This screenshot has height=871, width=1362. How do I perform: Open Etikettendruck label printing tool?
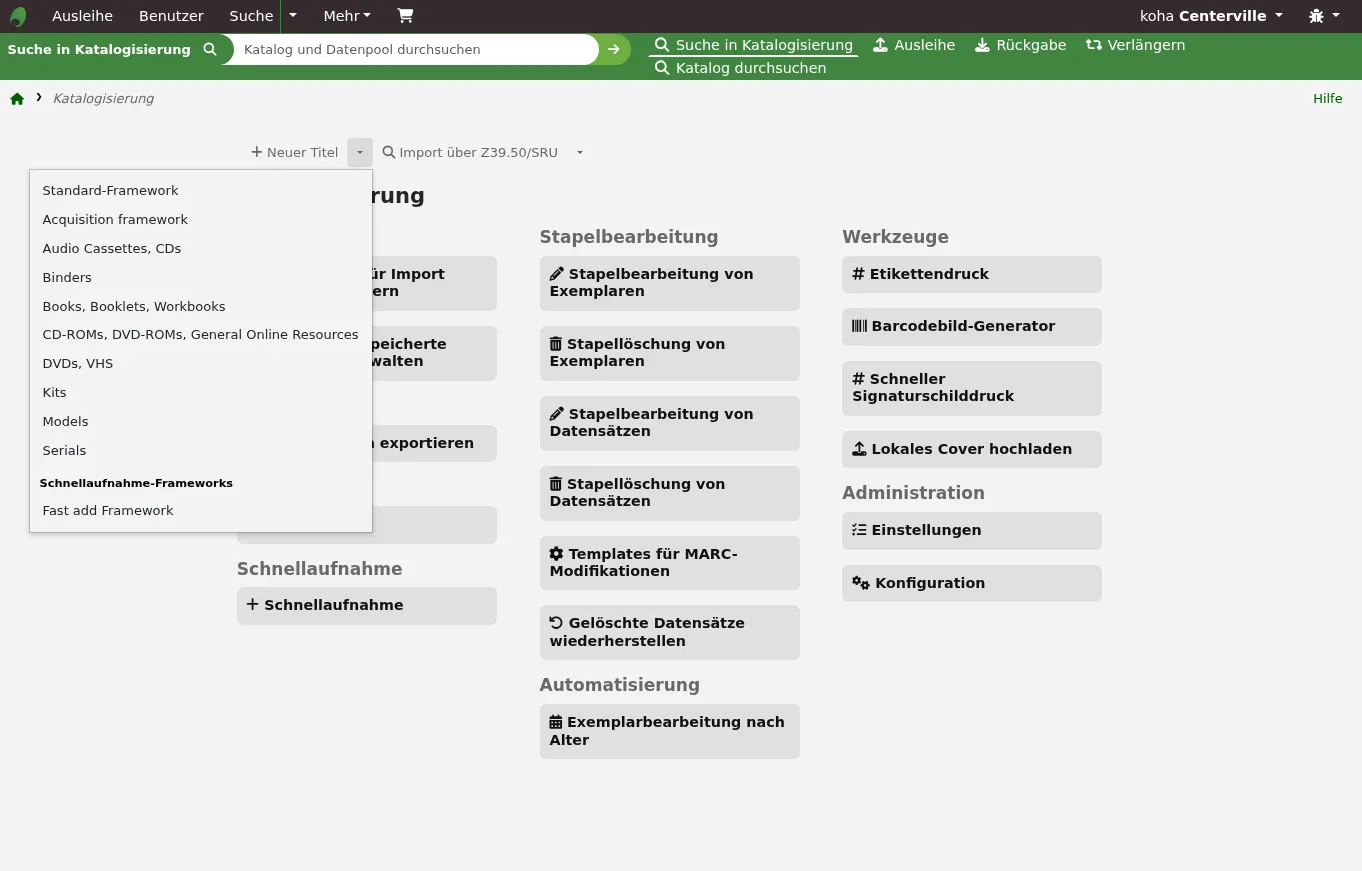click(x=972, y=274)
